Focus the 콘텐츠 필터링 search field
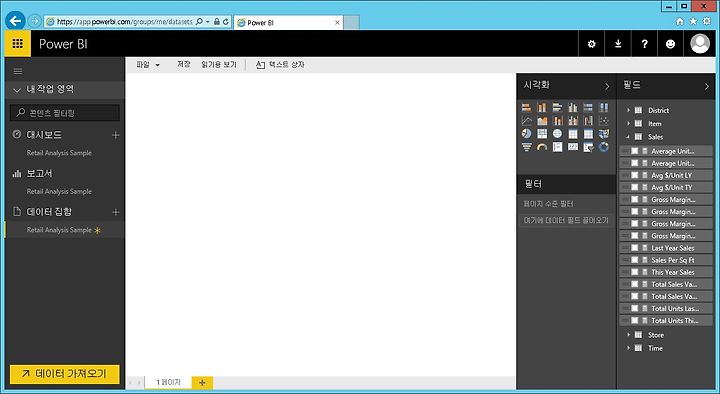This screenshot has width=720, height=394. coord(65,113)
